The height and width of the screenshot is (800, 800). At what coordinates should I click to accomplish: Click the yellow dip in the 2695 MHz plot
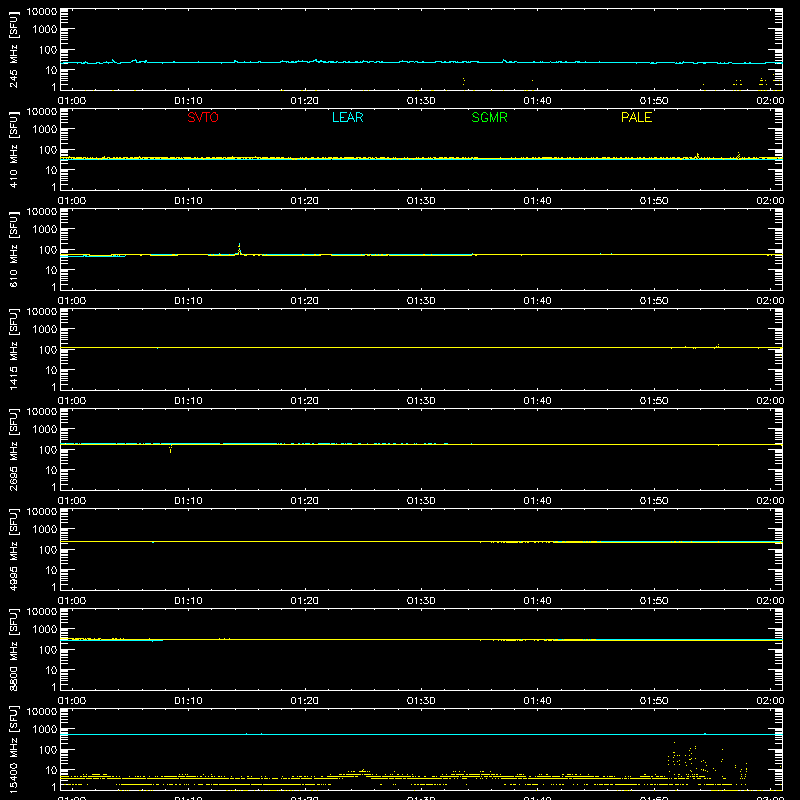pos(170,448)
